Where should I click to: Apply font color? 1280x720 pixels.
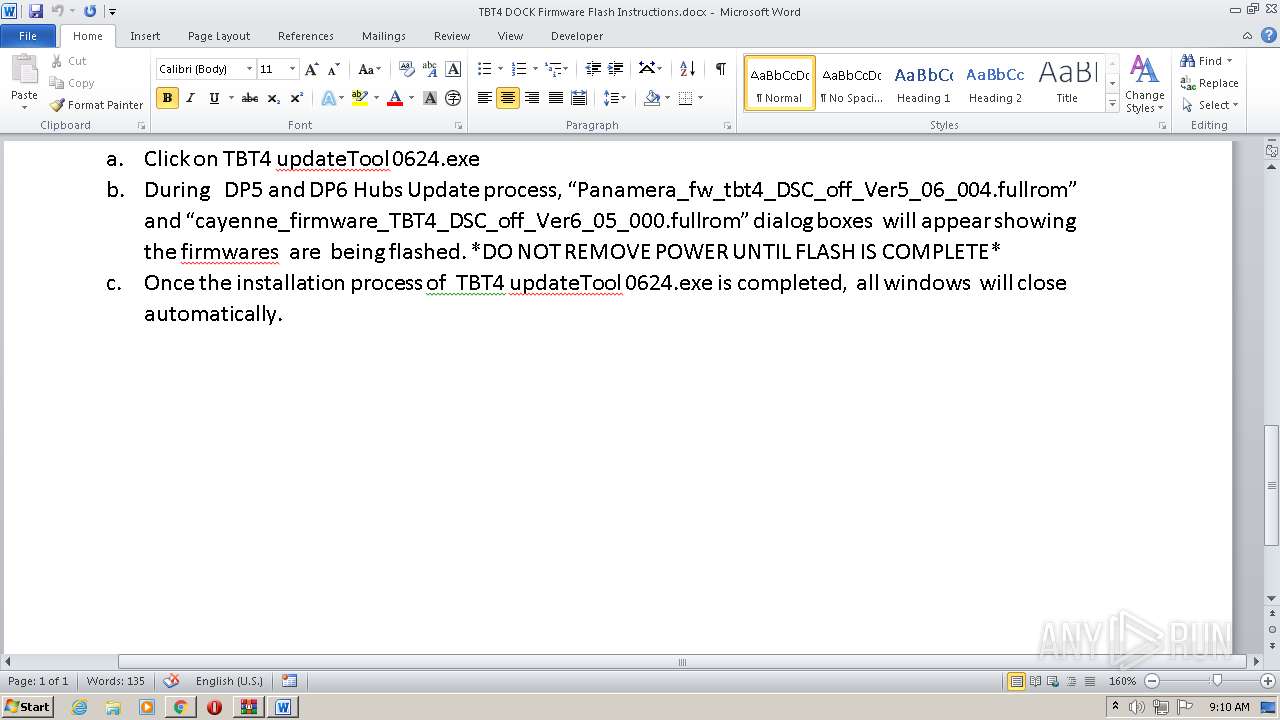coord(395,98)
